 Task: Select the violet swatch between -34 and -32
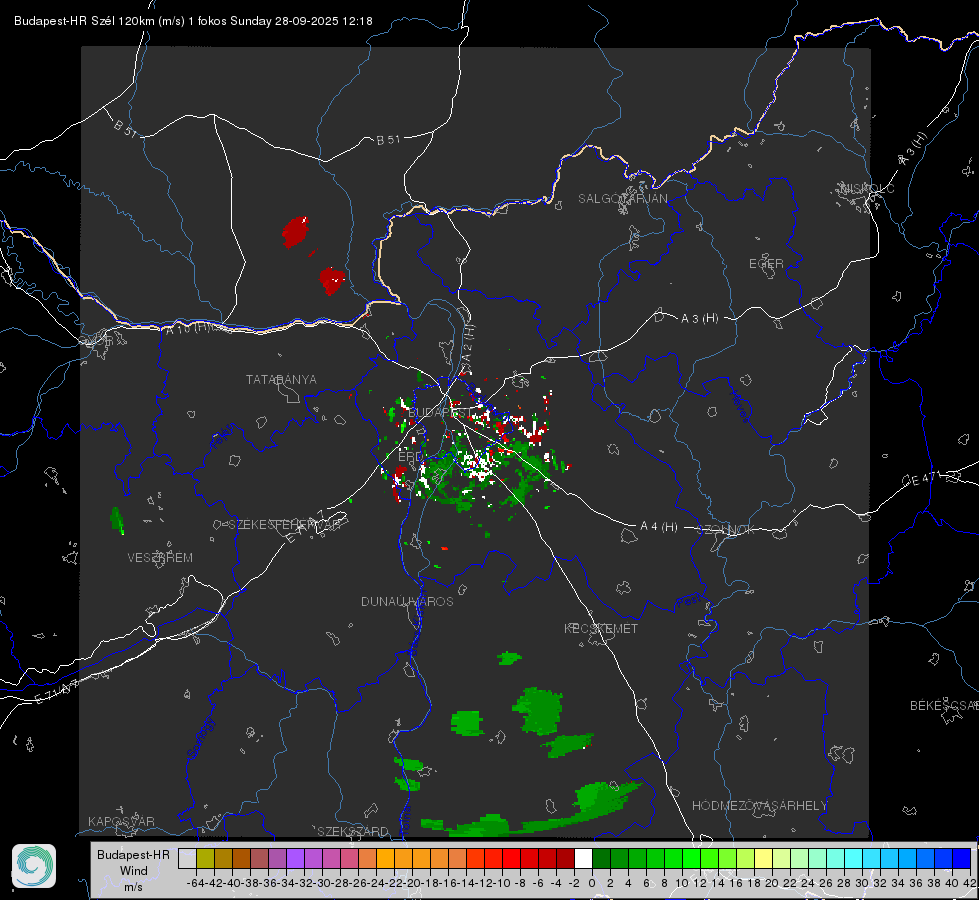295,859
